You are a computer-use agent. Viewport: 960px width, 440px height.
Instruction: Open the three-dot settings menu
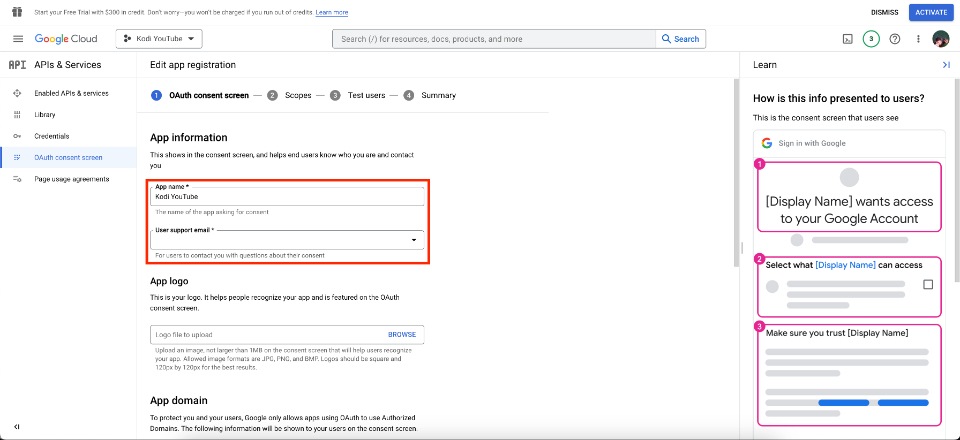pos(918,39)
